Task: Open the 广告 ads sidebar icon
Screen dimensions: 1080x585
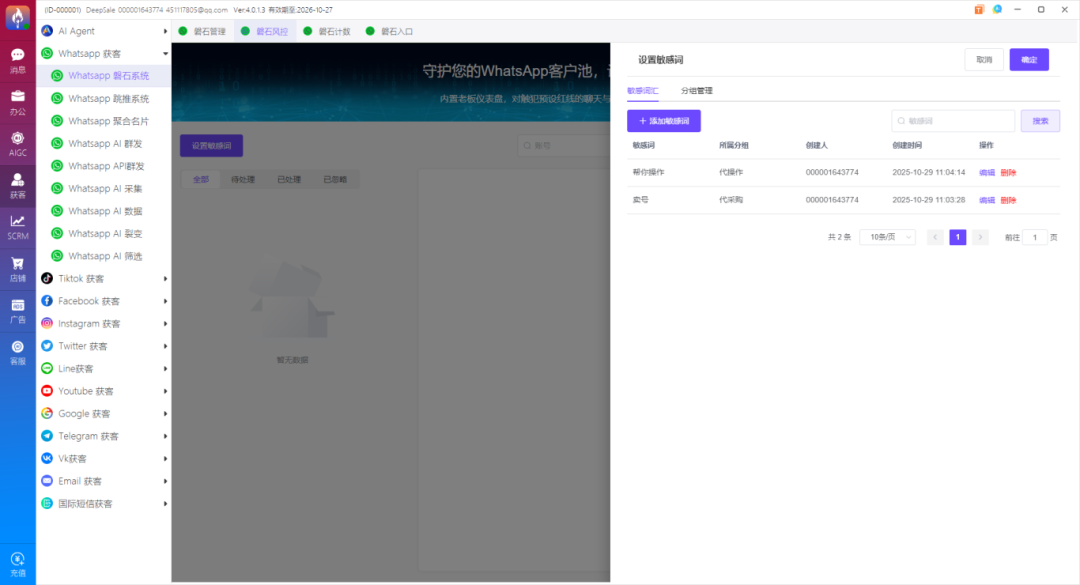Action: (x=18, y=311)
